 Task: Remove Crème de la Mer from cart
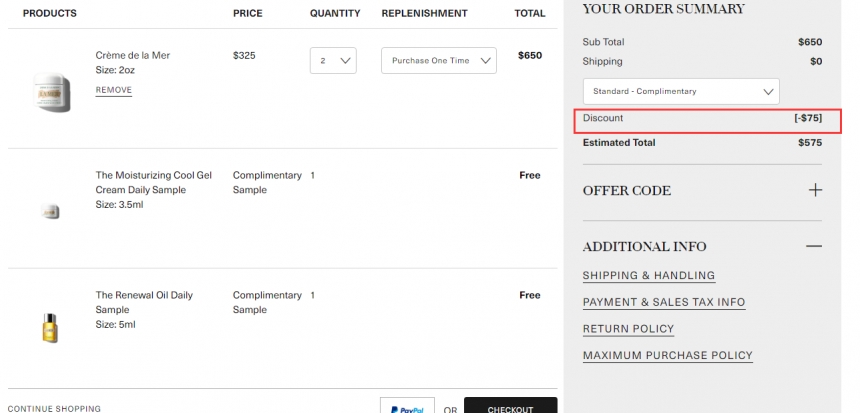(114, 90)
